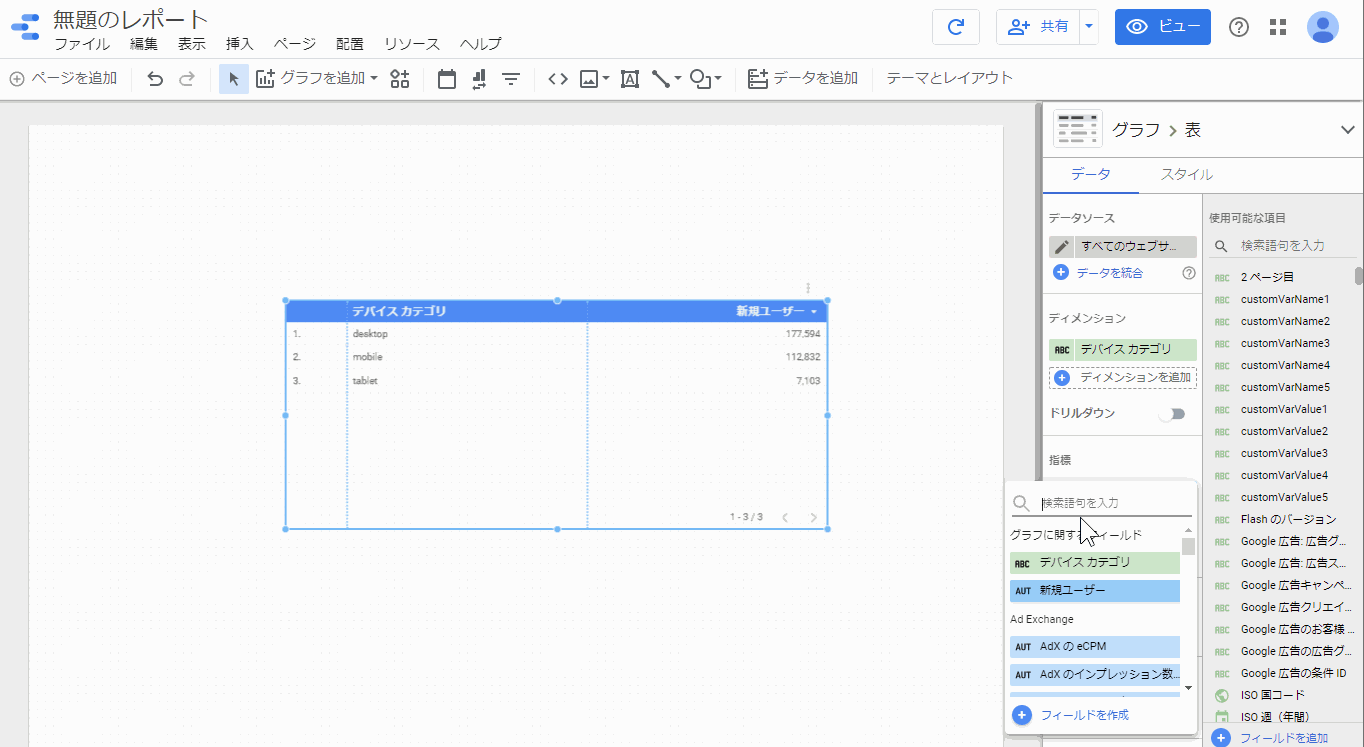Click the scroll down arrow in field picker
The height and width of the screenshot is (747, 1364).
pyautogui.click(x=1188, y=688)
